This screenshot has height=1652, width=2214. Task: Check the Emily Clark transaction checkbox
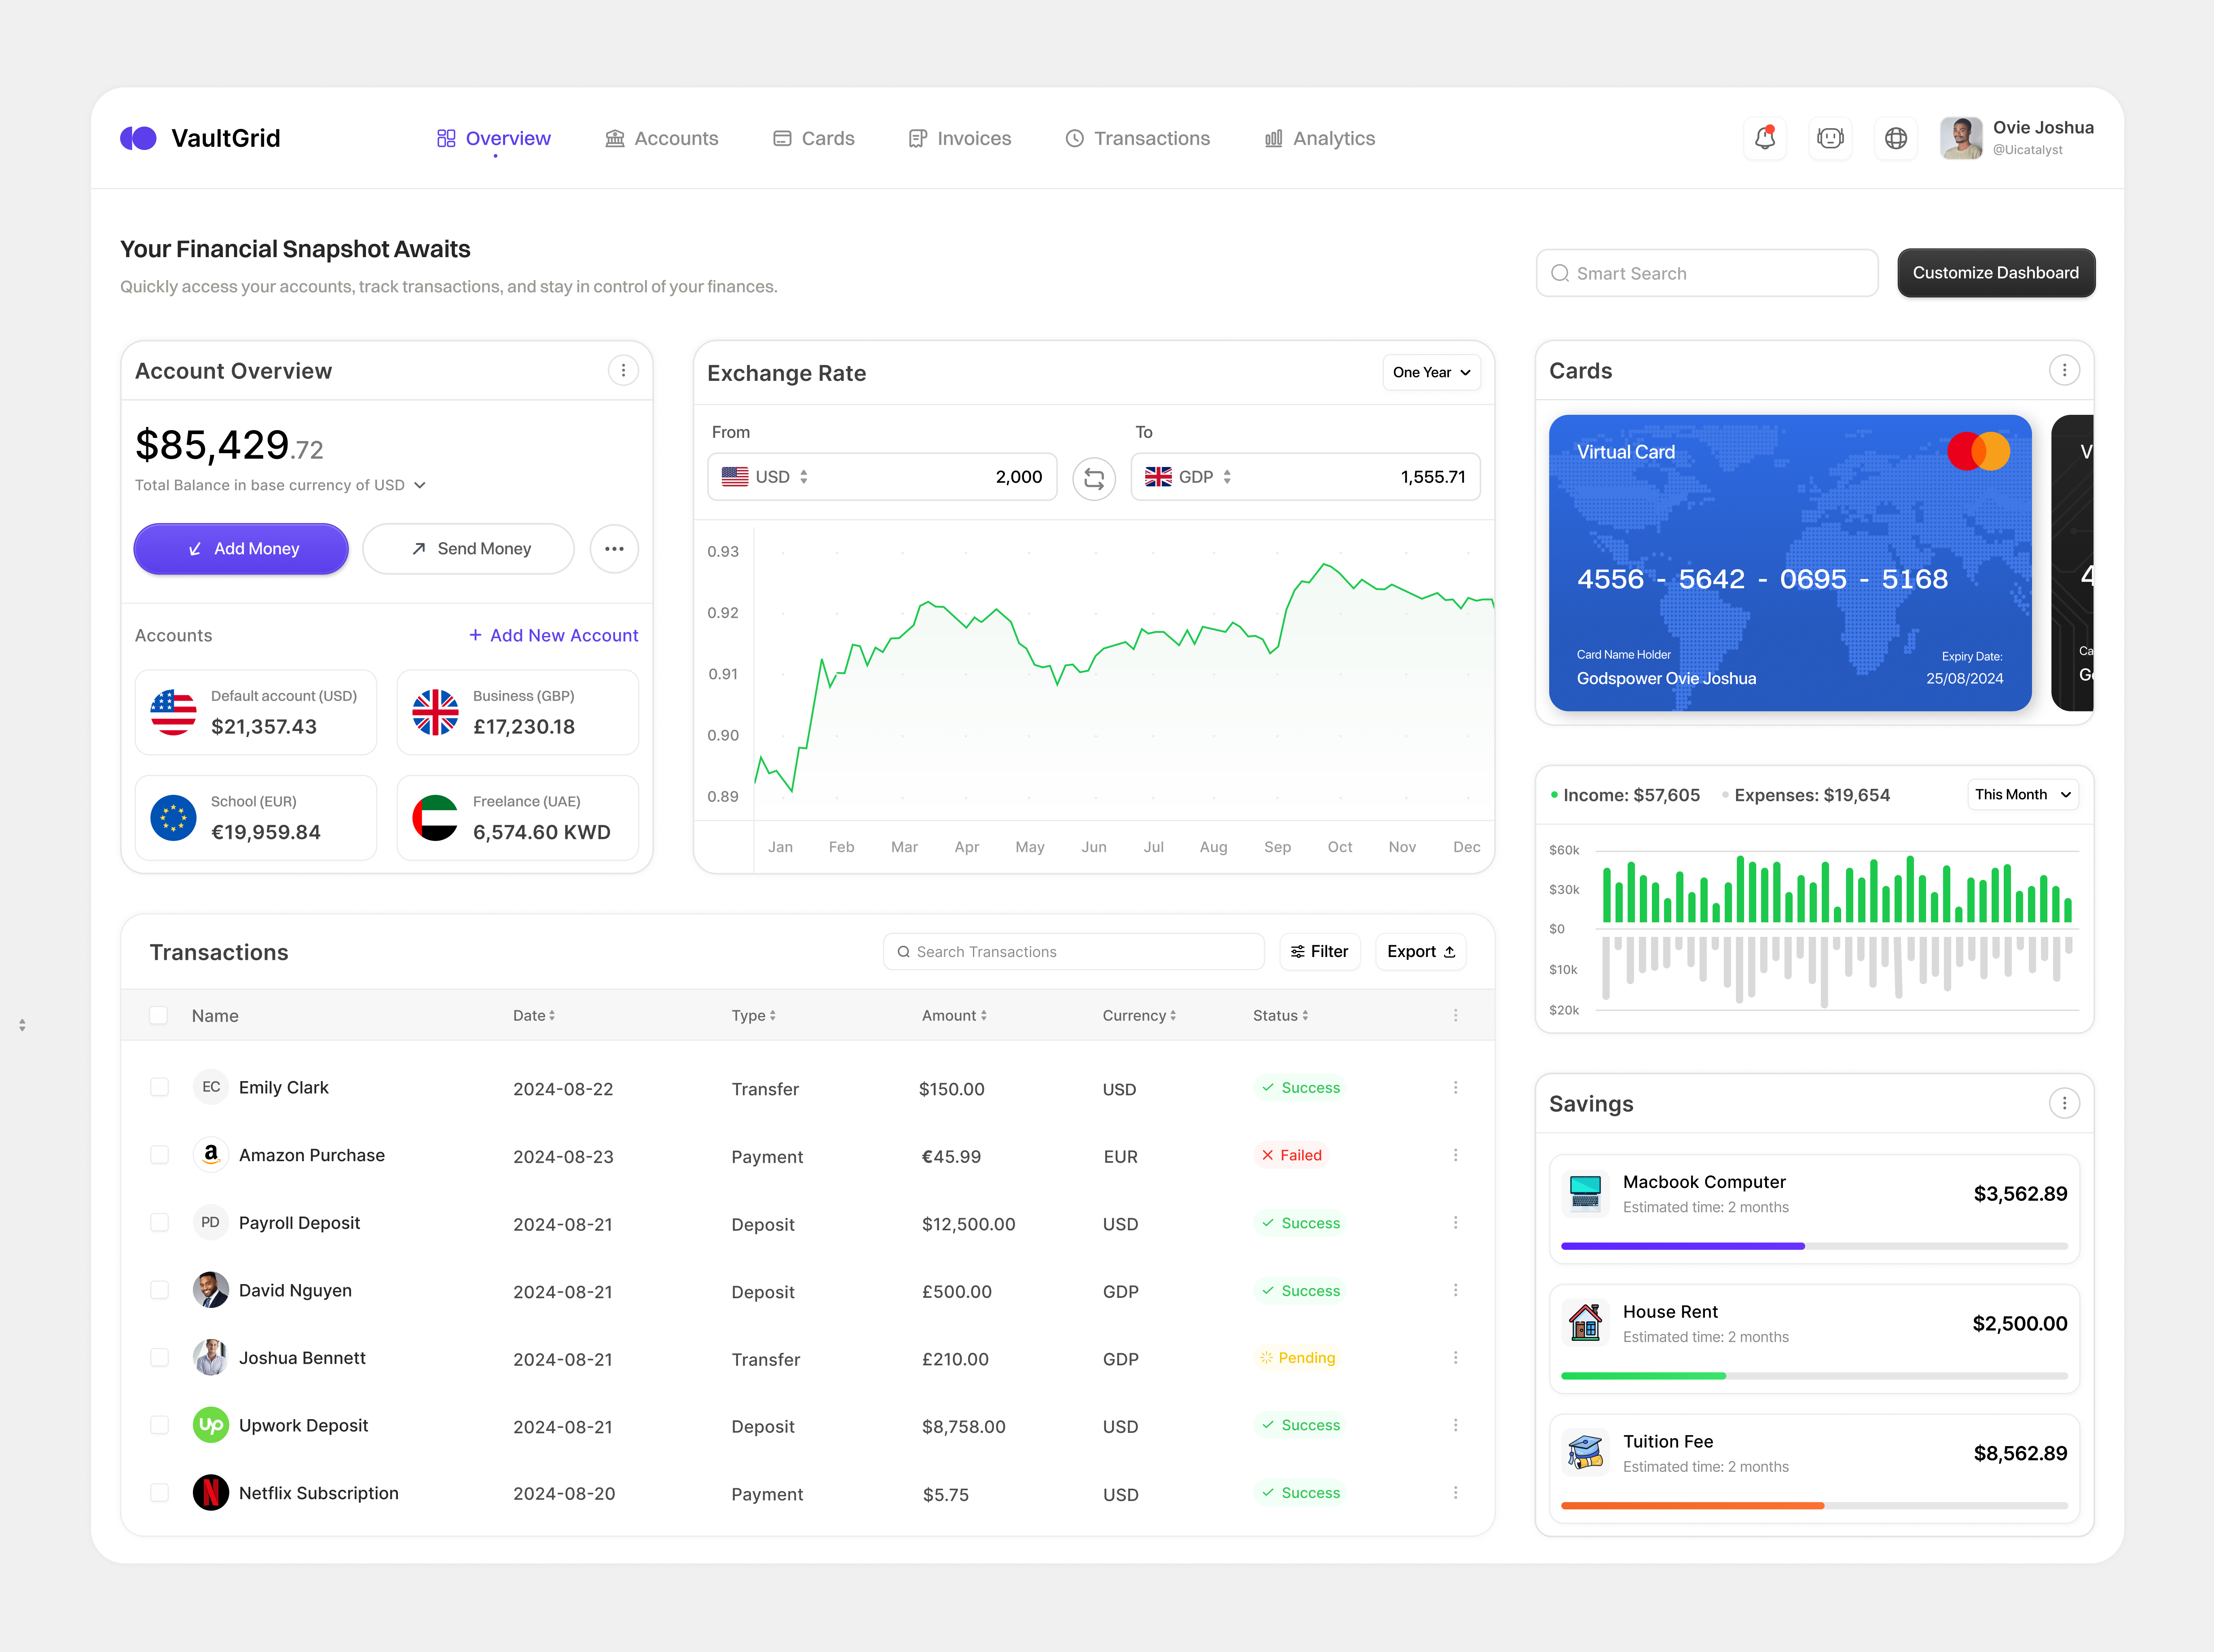pos(159,1087)
